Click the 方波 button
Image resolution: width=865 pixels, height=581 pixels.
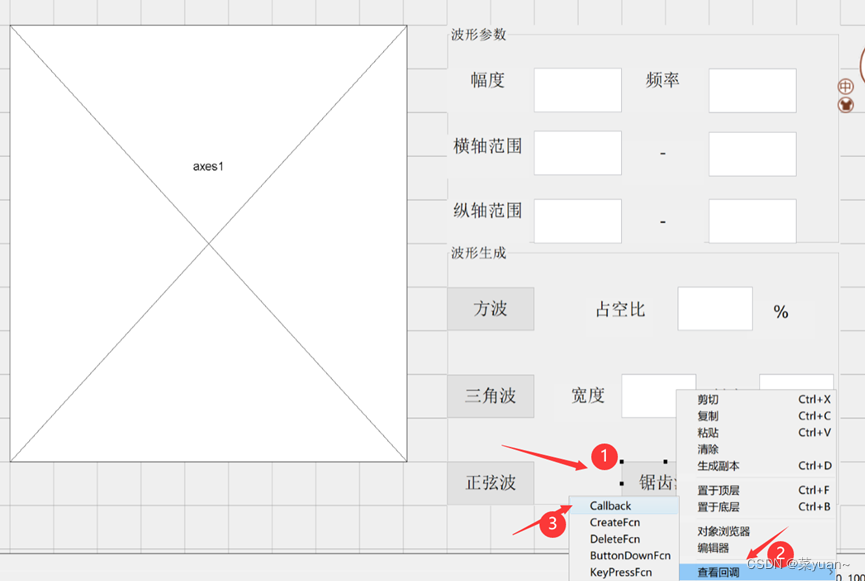[491, 309]
